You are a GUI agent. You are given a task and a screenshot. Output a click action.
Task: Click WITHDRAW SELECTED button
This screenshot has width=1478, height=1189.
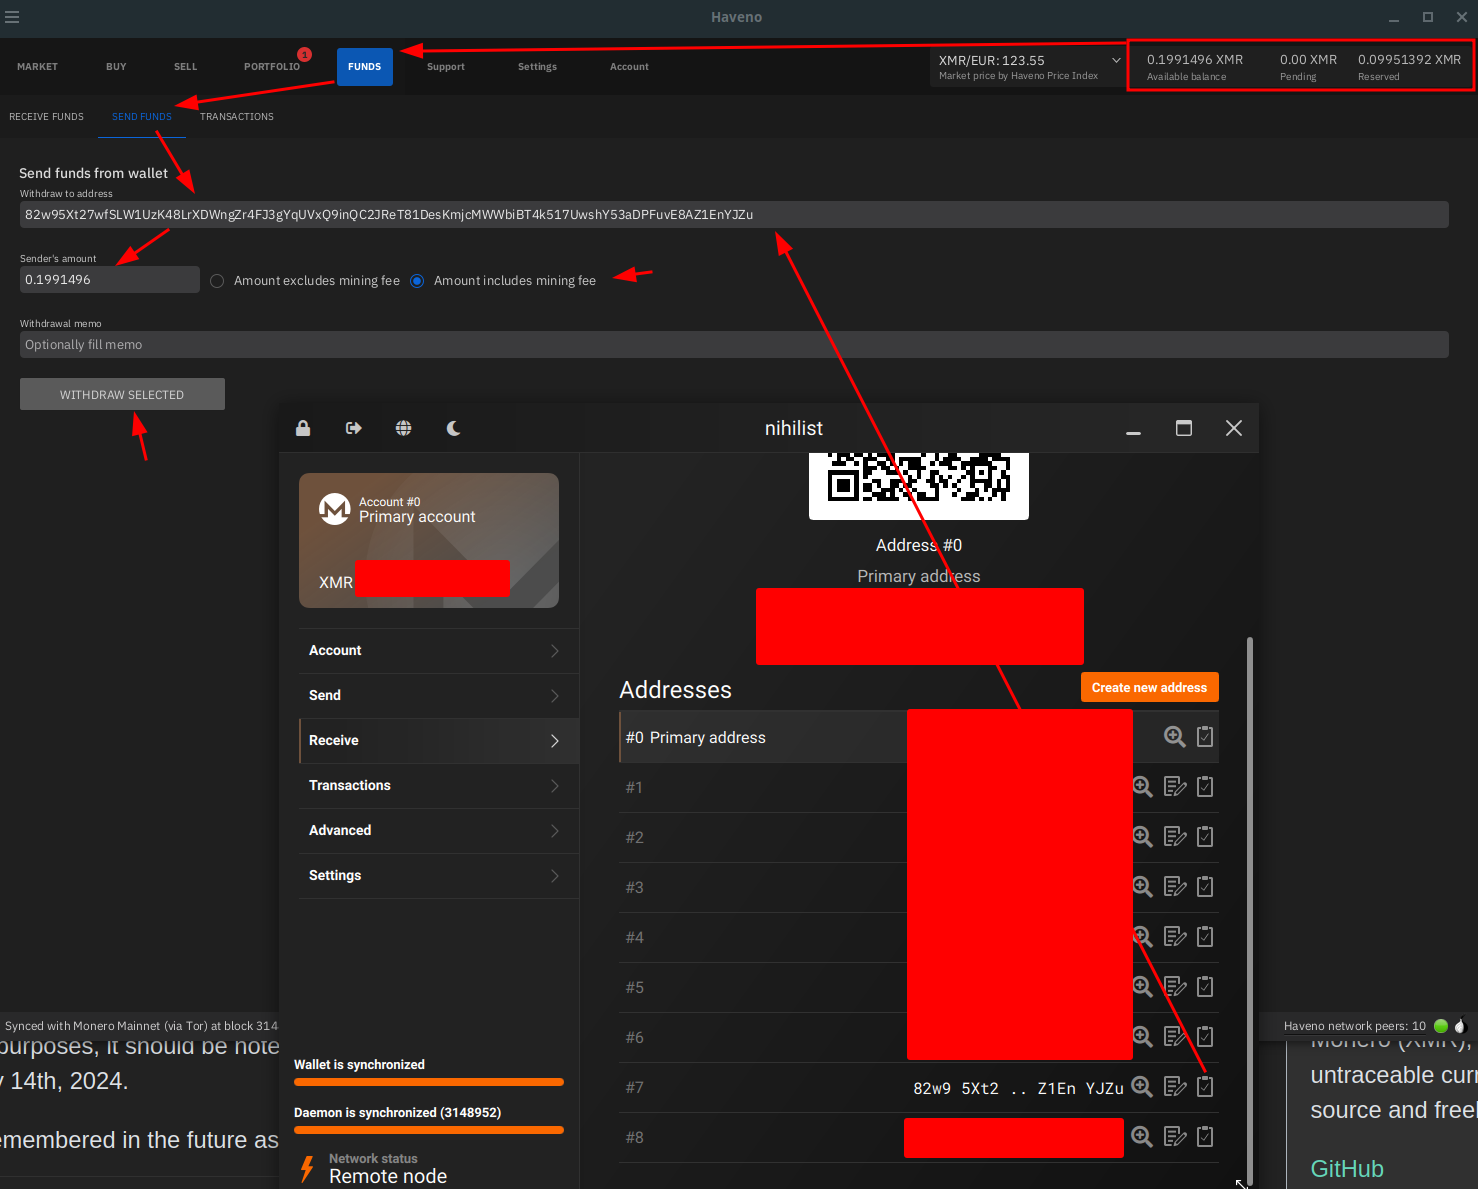click(x=122, y=394)
